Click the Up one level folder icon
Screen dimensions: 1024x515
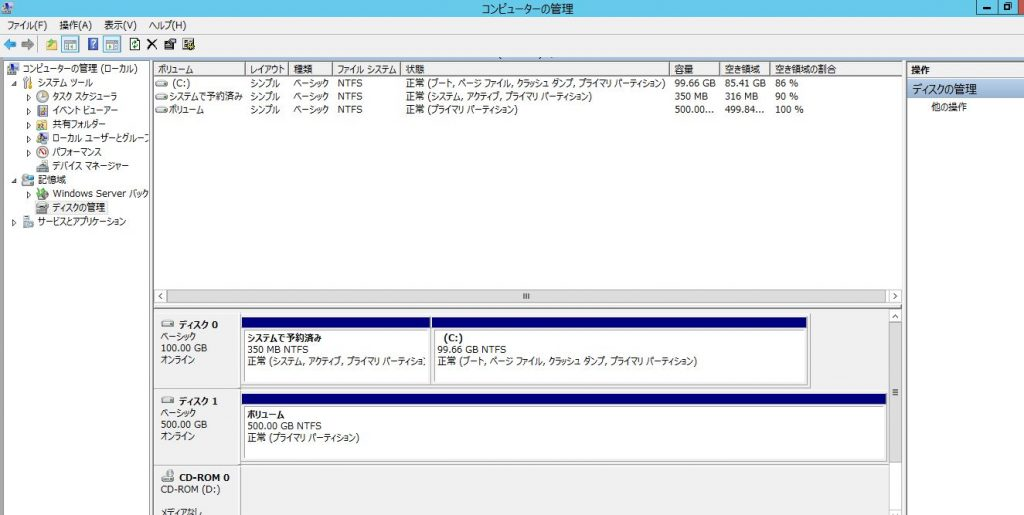51,44
